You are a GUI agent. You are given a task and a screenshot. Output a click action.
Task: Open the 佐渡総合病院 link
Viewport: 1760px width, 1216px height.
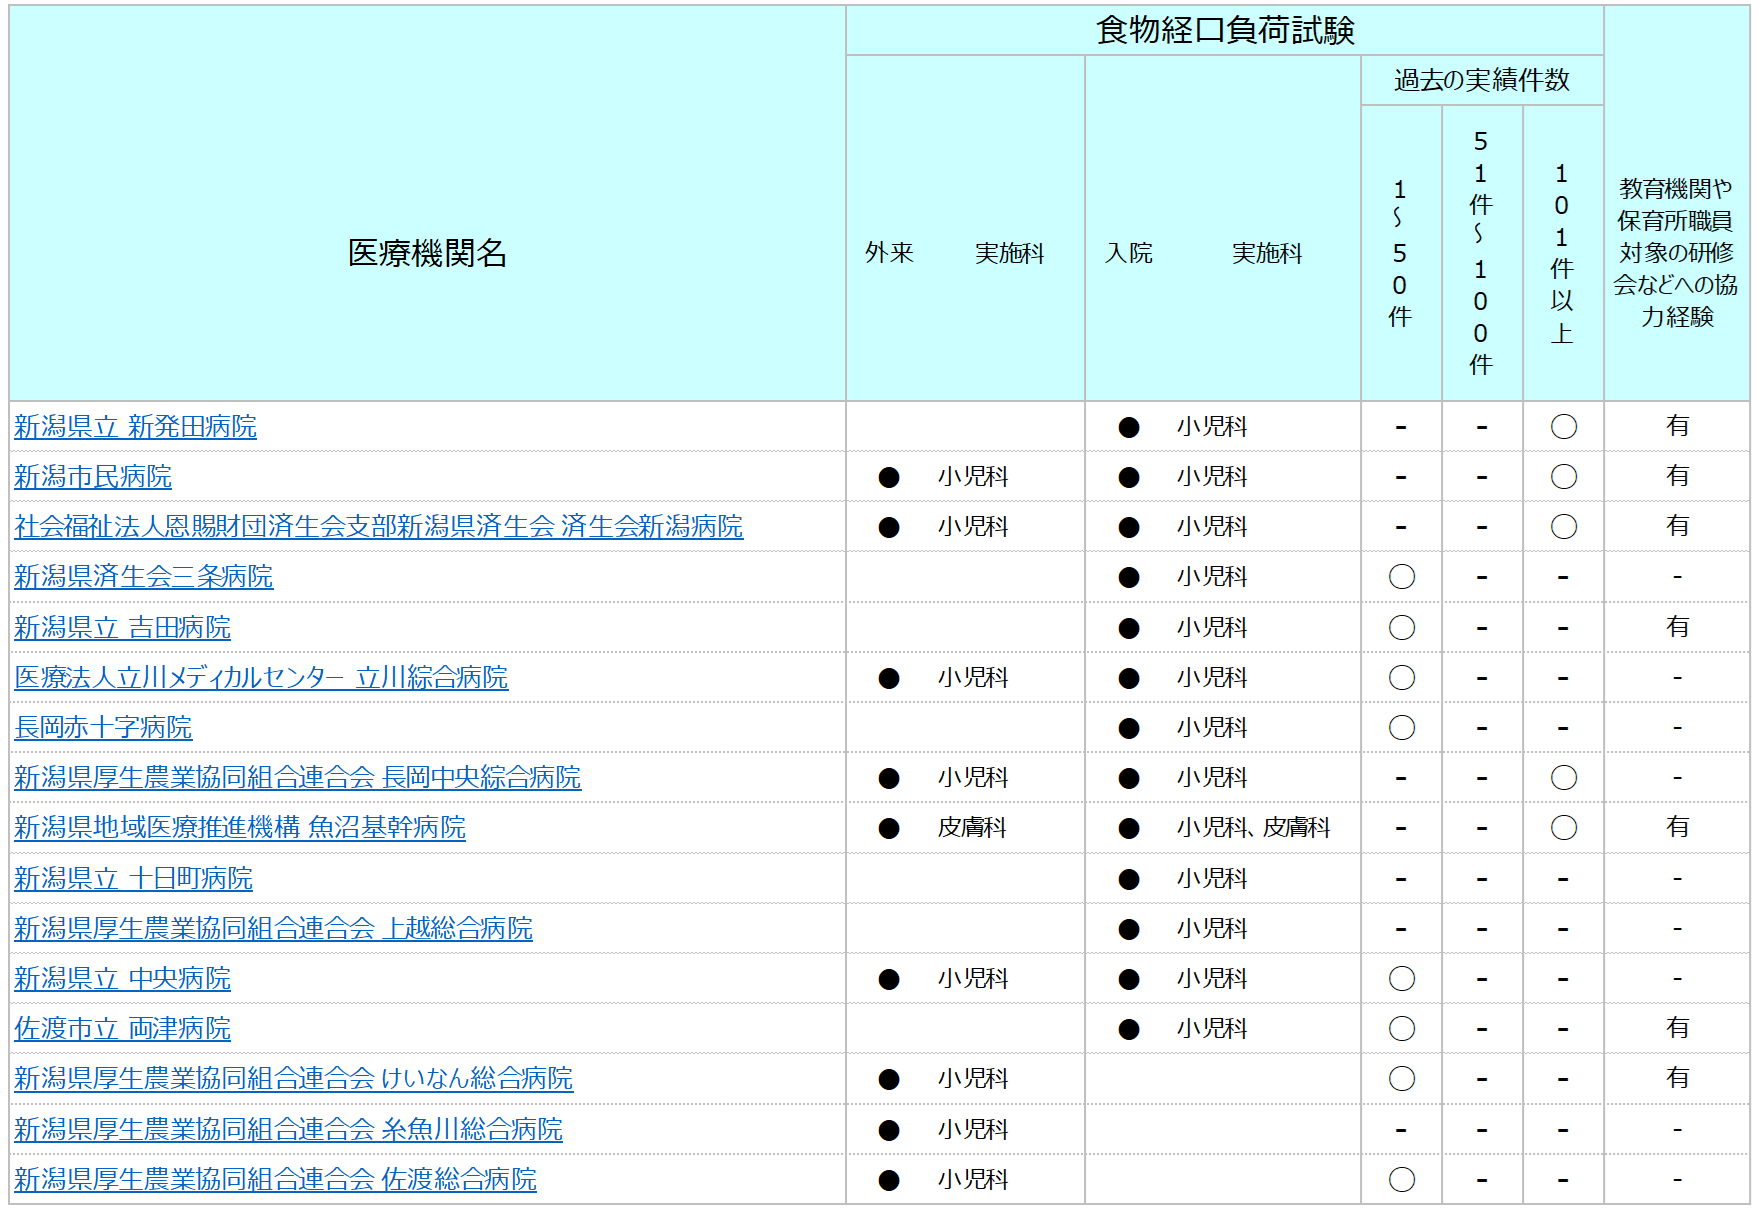275,1180
